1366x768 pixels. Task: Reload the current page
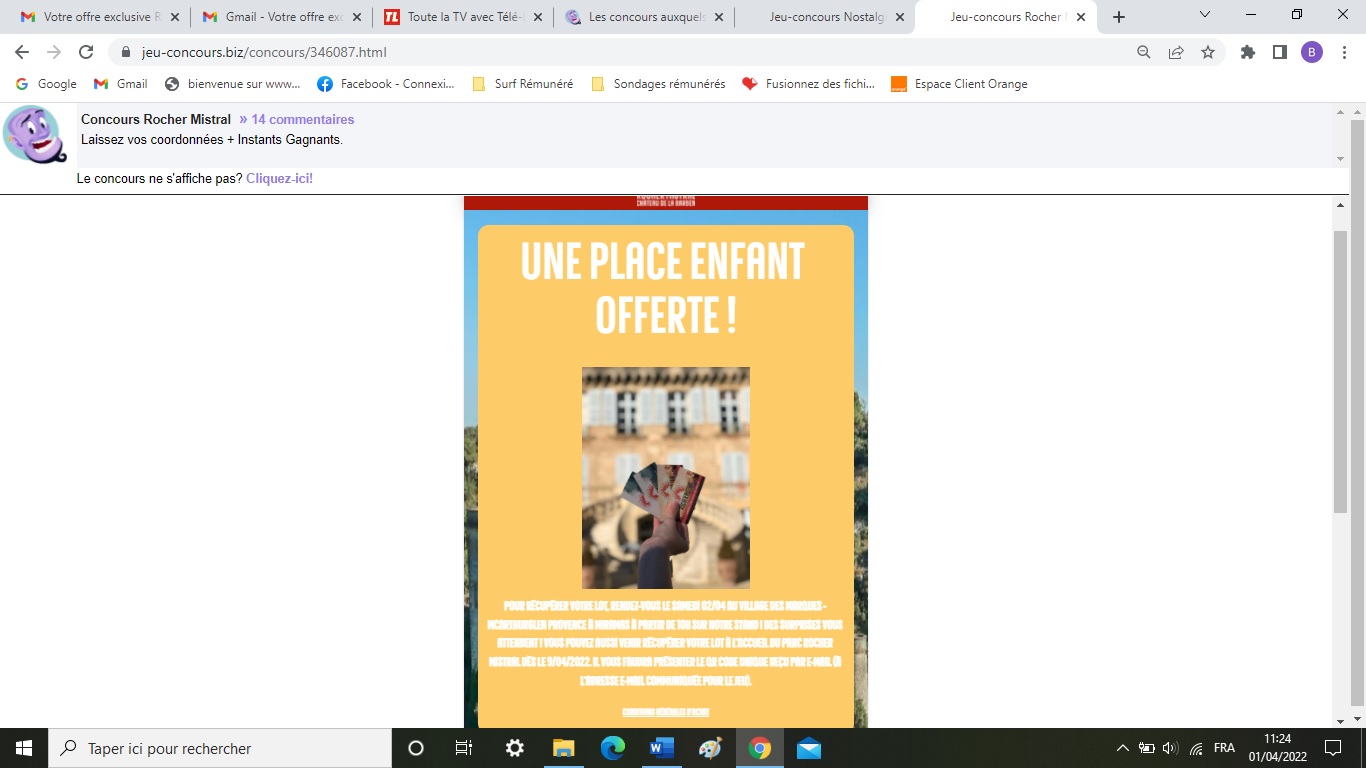click(x=86, y=52)
